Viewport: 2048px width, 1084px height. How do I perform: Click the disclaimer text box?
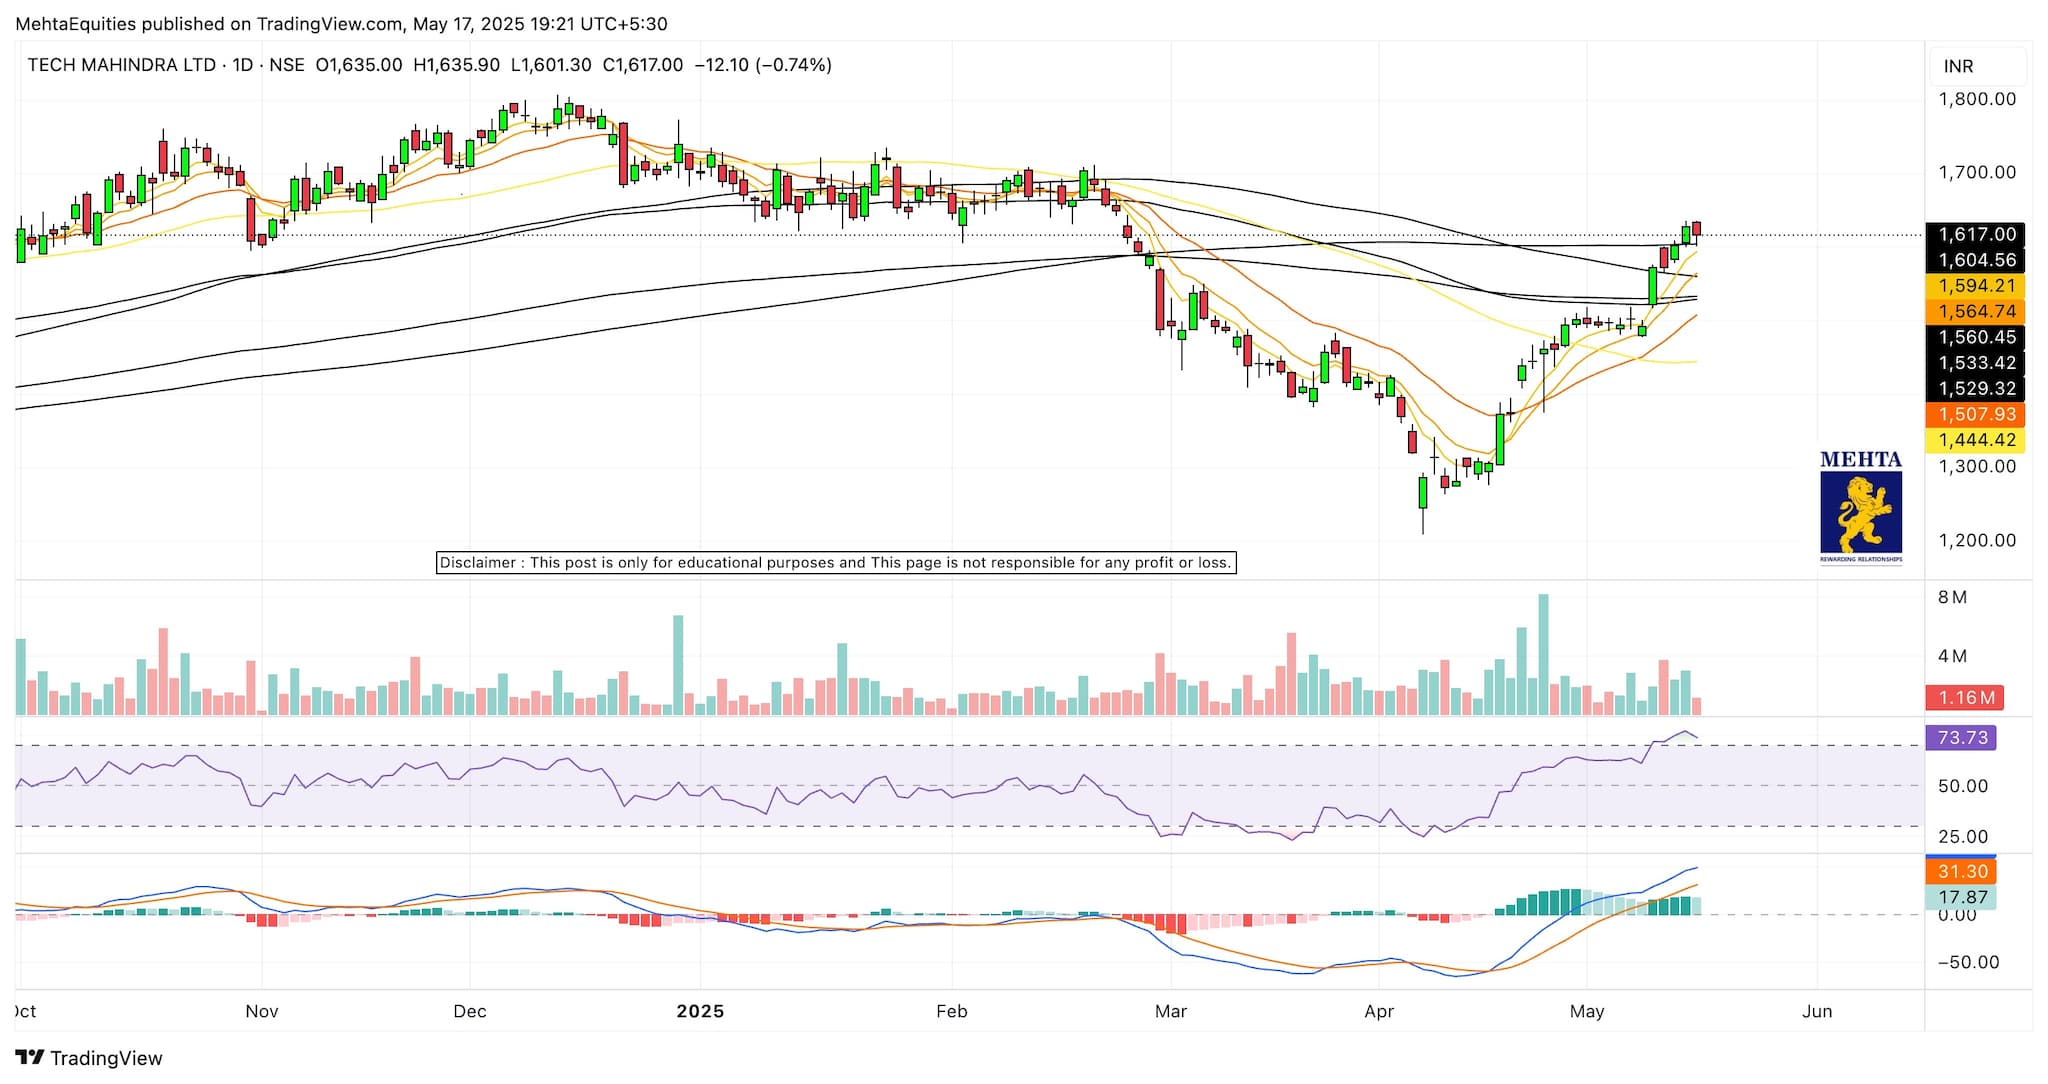click(x=836, y=563)
